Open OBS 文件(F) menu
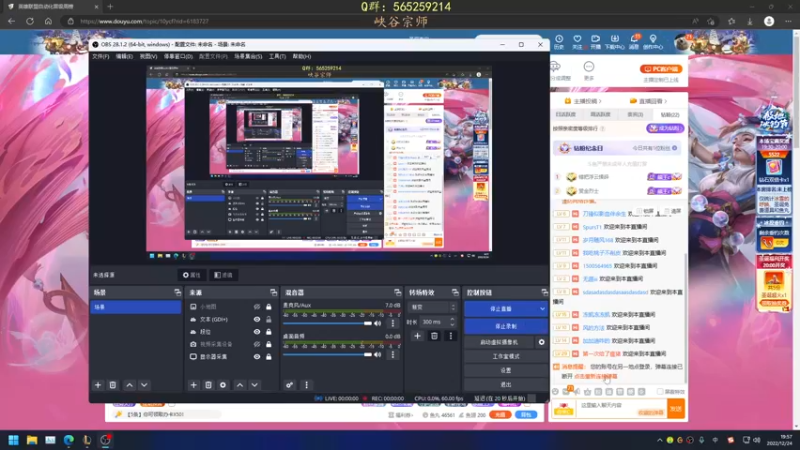Image resolution: width=800 pixels, height=450 pixels. click(x=101, y=56)
